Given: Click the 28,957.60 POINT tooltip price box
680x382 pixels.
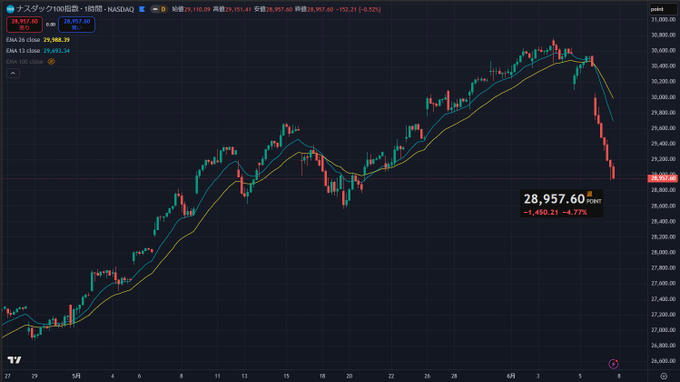Looking at the screenshot, I should (562, 203).
